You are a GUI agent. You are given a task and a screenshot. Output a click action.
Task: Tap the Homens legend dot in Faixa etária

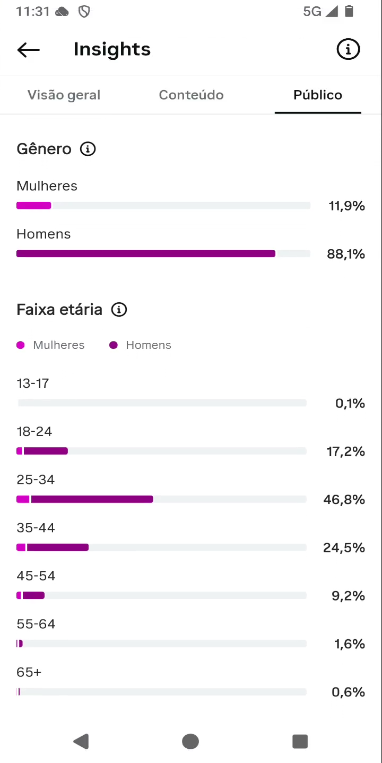click(113, 345)
